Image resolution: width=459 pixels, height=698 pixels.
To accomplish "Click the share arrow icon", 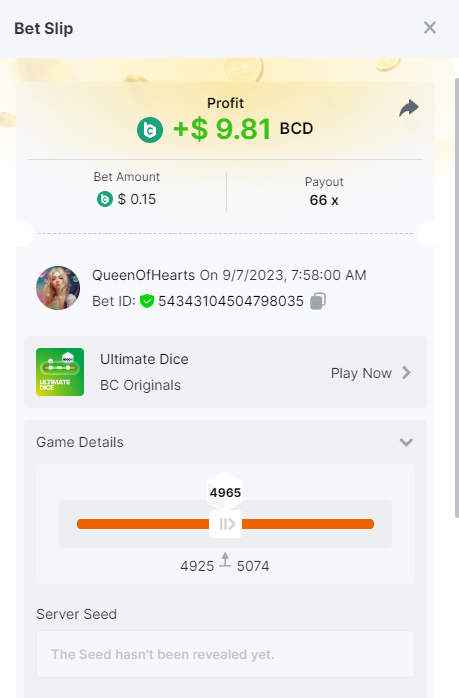I will click(x=409, y=108).
